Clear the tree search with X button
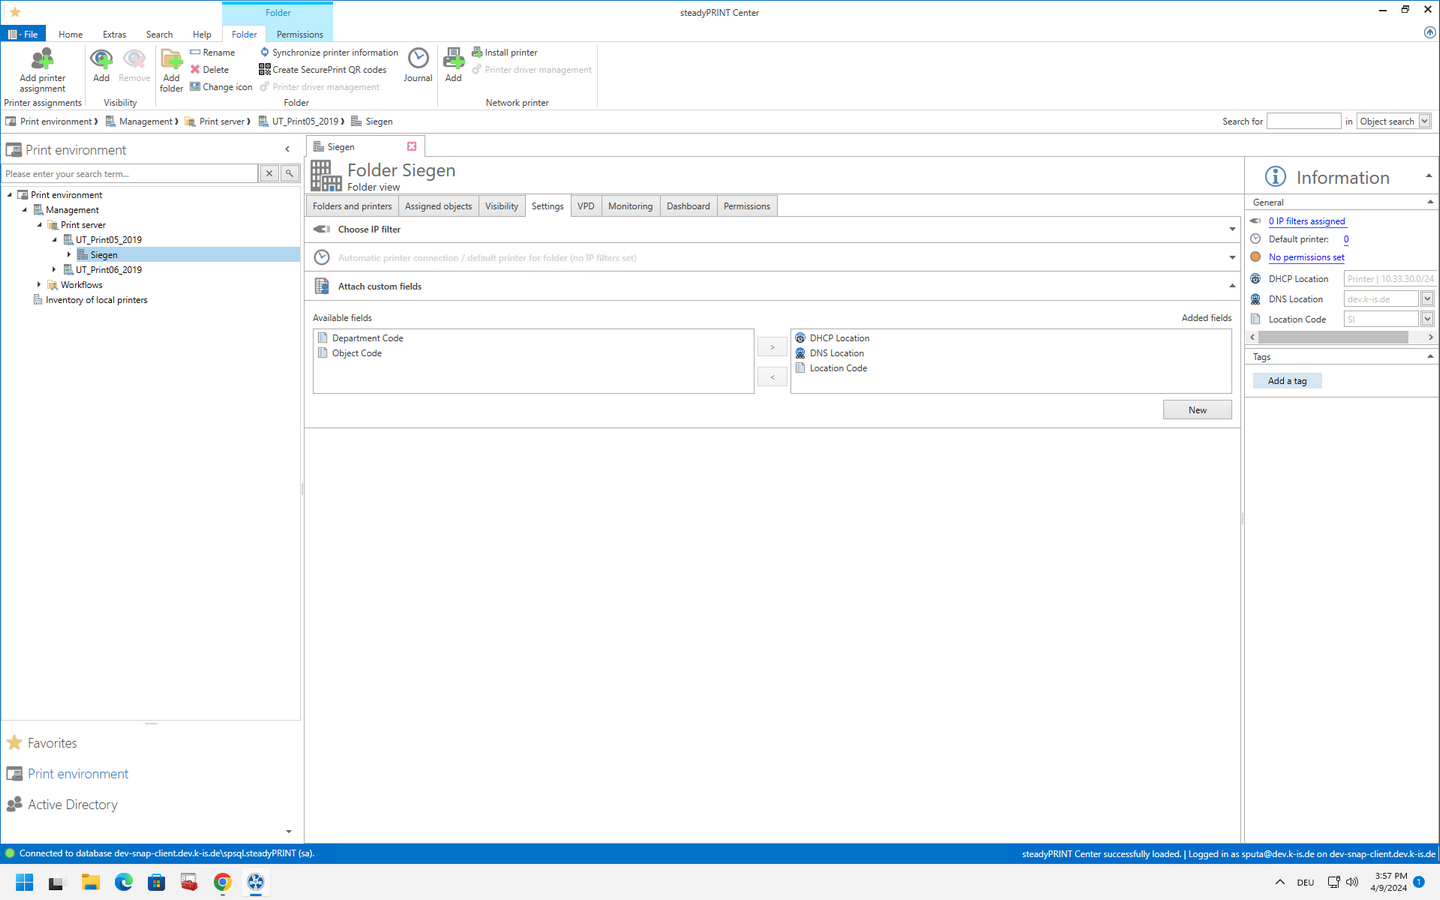Image resolution: width=1440 pixels, height=900 pixels. pos(269,174)
